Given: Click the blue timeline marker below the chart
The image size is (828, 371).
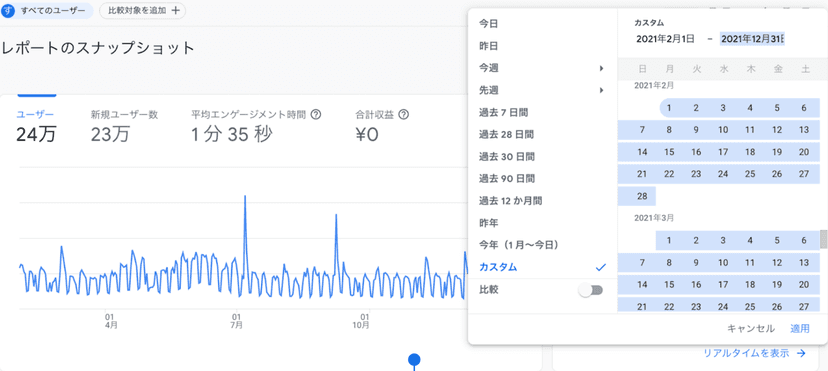Looking at the screenshot, I should pyautogui.click(x=415, y=360).
